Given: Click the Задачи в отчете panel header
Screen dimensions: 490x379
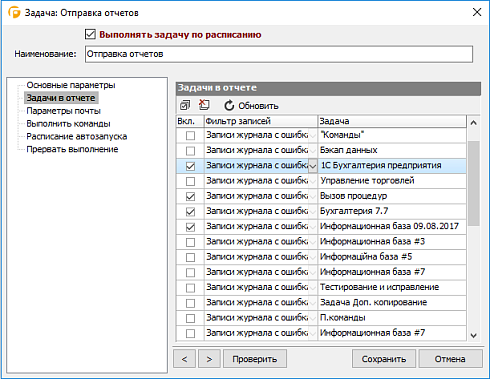Looking at the screenshot, I should 328,88.
